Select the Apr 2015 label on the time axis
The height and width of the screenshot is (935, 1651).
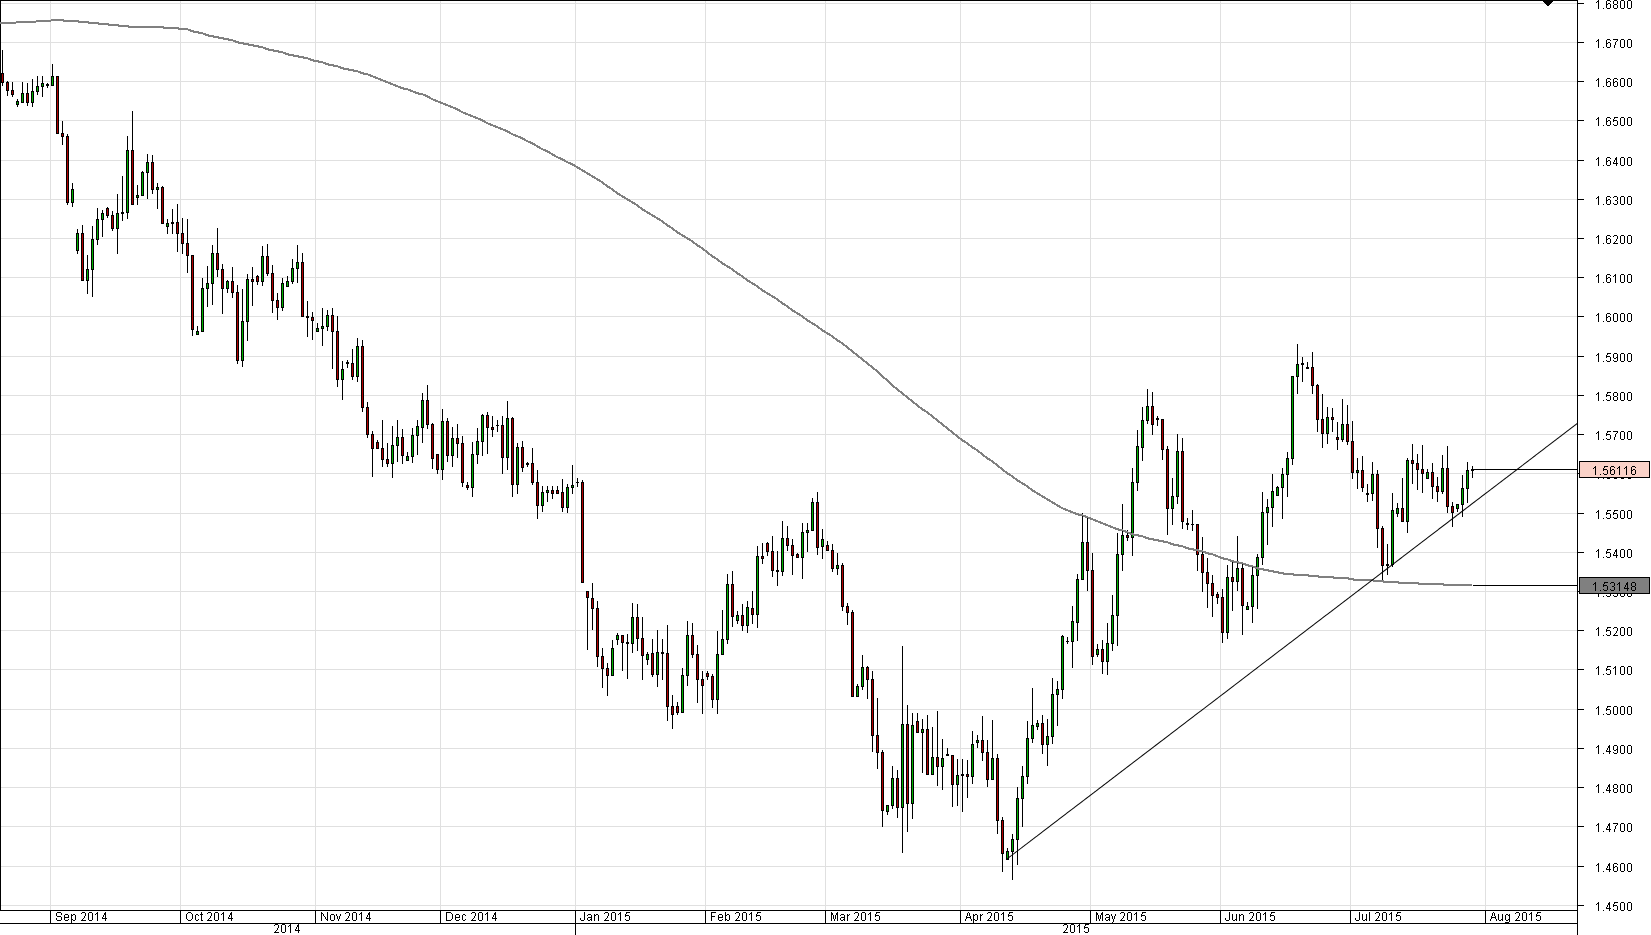tap(988, 916)
